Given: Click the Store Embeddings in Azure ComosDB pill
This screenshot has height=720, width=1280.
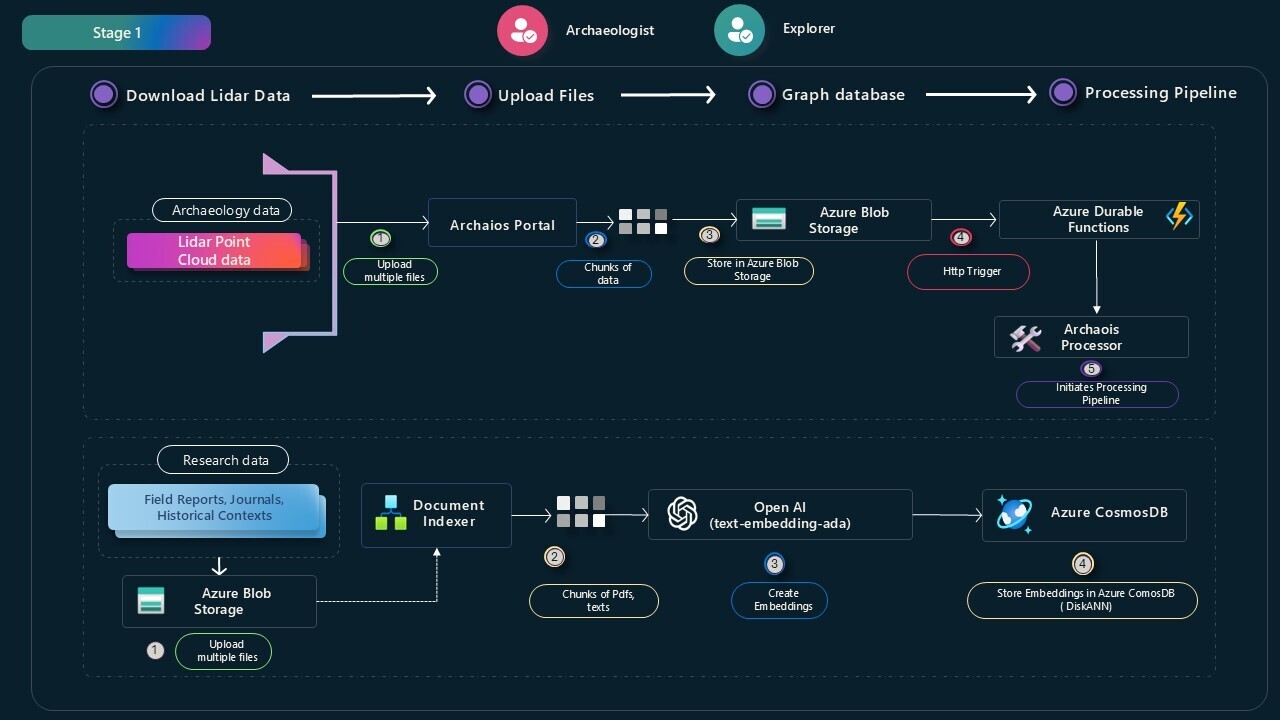Looking at the screenshot, I should click(x=1082, y=601).
